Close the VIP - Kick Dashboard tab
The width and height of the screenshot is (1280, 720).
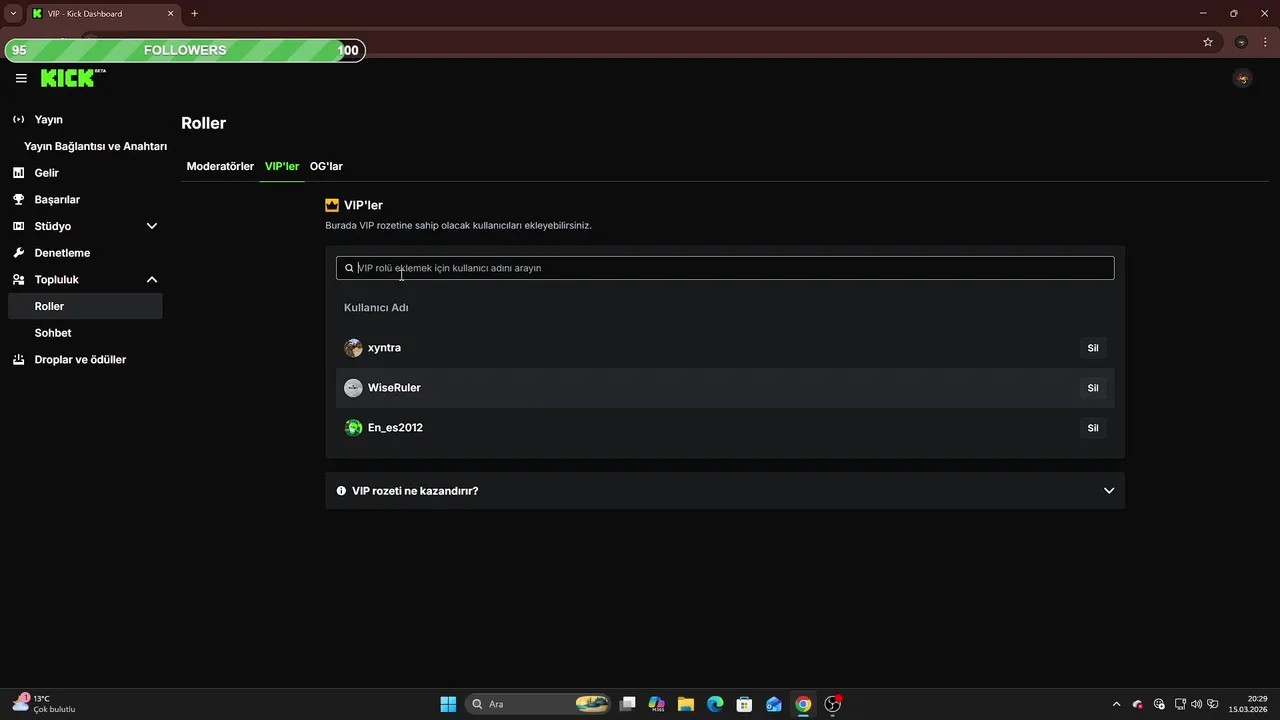tap(170, 13)
